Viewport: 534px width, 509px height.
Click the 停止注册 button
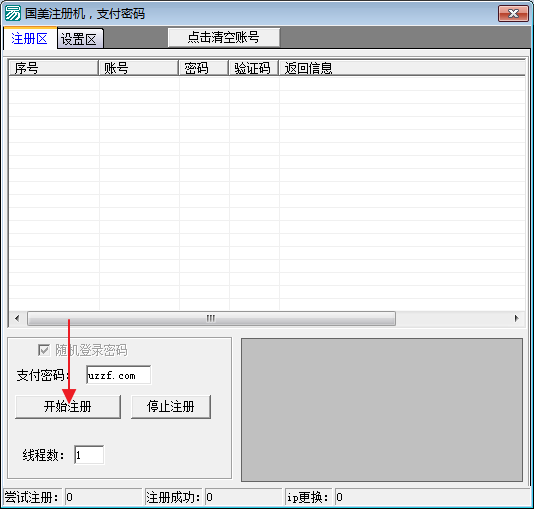pyautogui.click(x=171, y=407)
